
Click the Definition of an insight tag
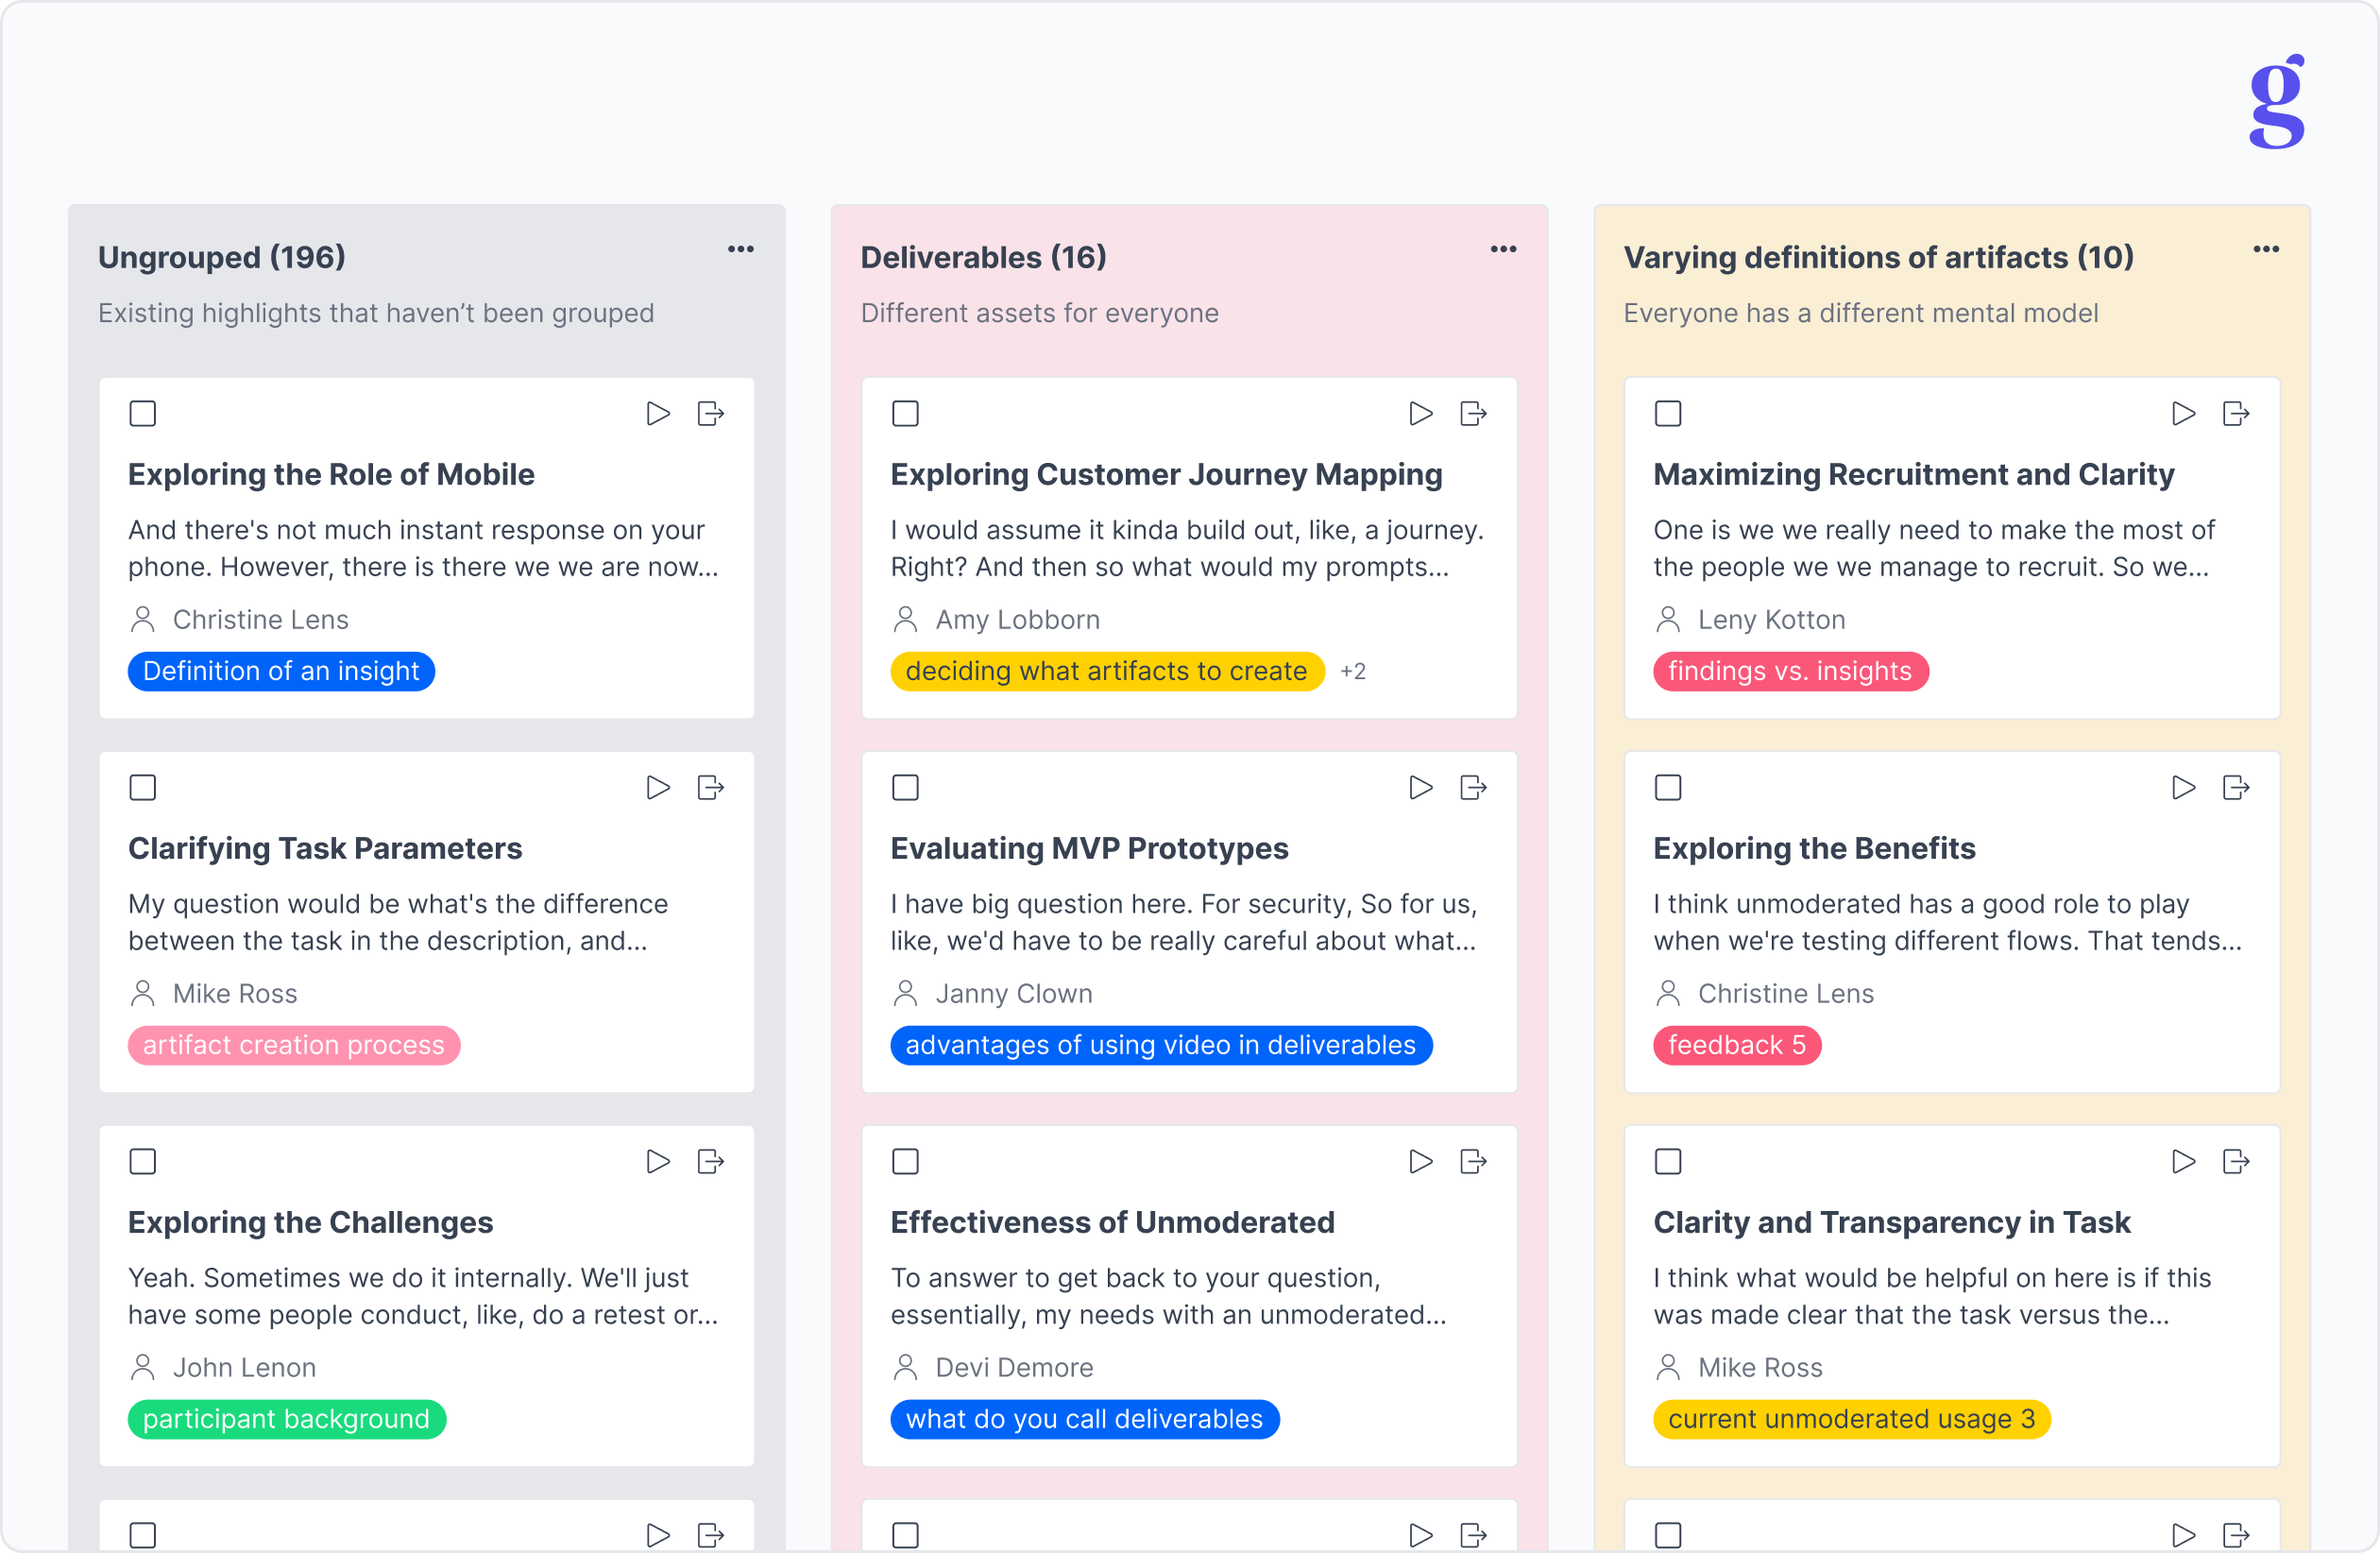point(281,672)
